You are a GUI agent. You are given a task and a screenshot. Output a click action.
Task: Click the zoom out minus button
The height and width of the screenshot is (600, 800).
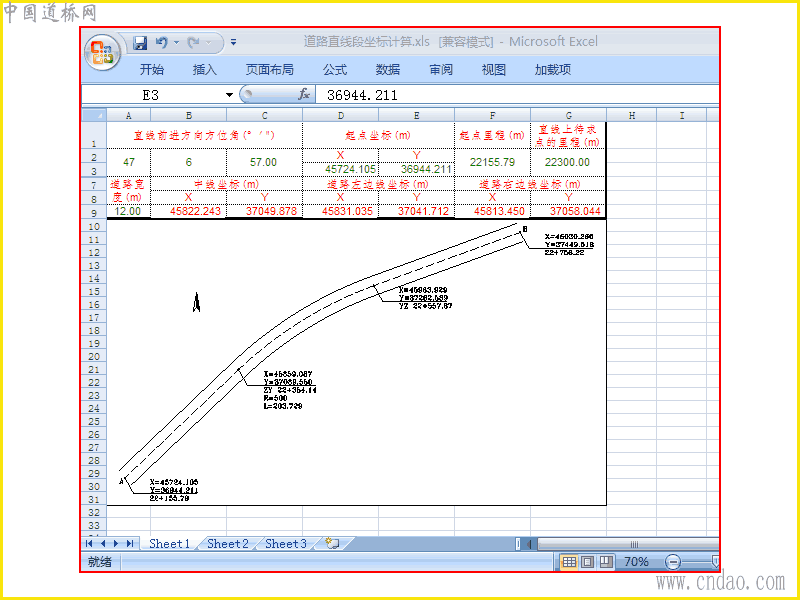673,563
